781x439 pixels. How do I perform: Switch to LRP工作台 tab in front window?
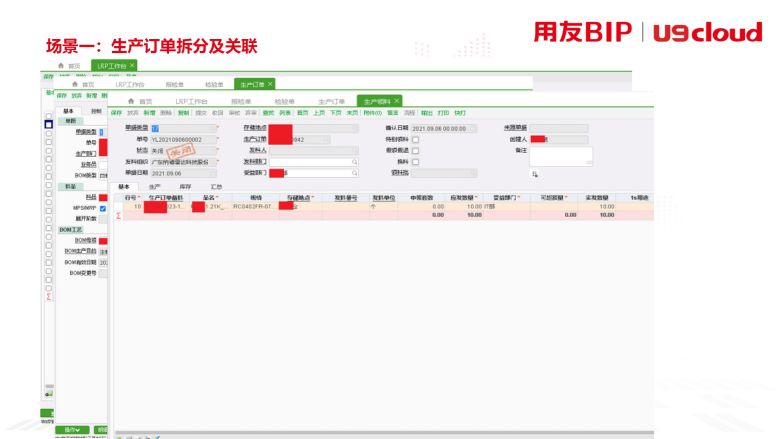pyautogui.click(x=191, y=102)
